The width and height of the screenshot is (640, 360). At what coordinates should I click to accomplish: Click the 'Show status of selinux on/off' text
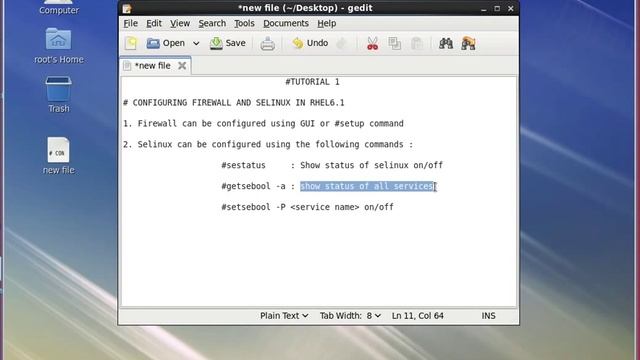click(371, 165)
